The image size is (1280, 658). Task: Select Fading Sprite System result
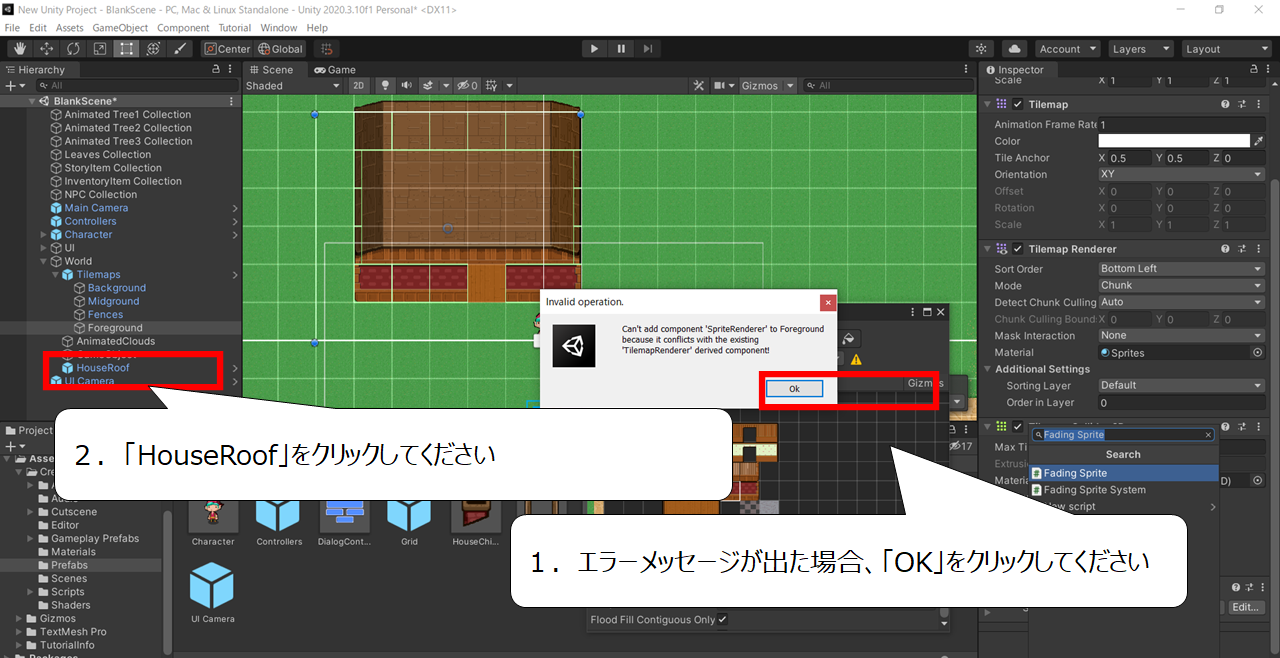pos(1124,490)
